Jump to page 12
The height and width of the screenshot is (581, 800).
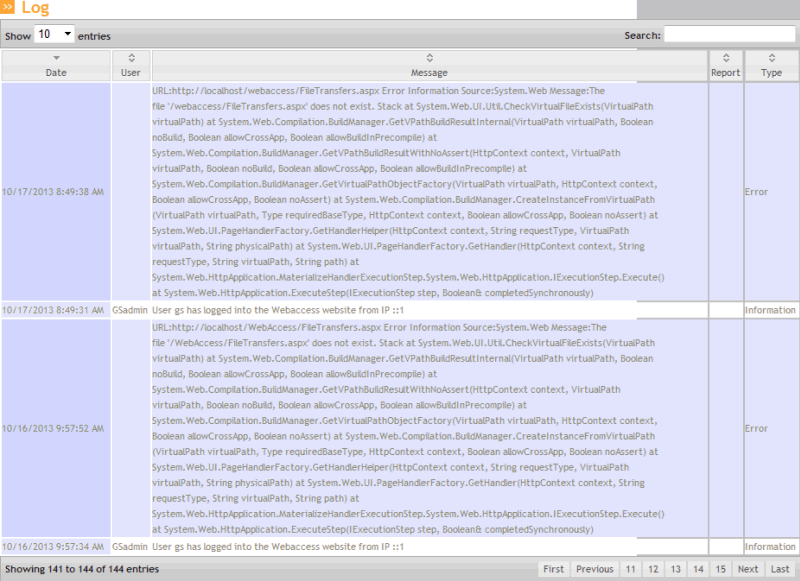pyautogui.click(x=654, y=569)
